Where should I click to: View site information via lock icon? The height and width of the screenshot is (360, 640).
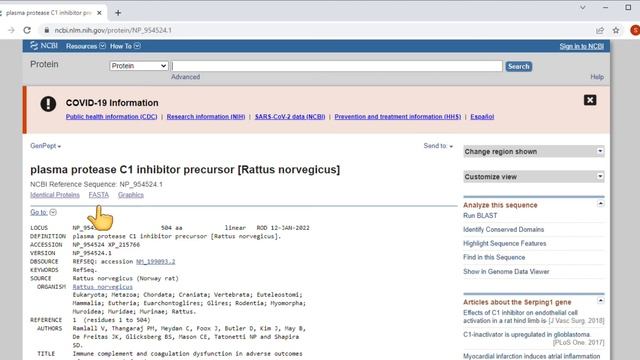(47, 30)
